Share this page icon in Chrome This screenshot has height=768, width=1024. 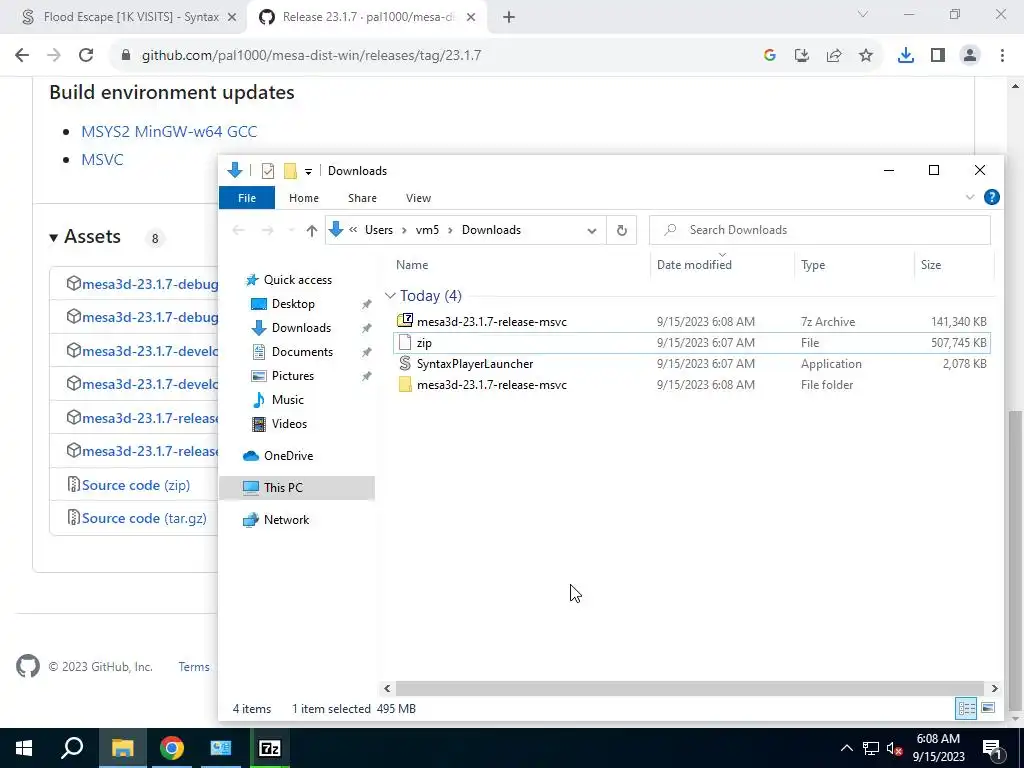pyautogui.click(x=834, y=56)
